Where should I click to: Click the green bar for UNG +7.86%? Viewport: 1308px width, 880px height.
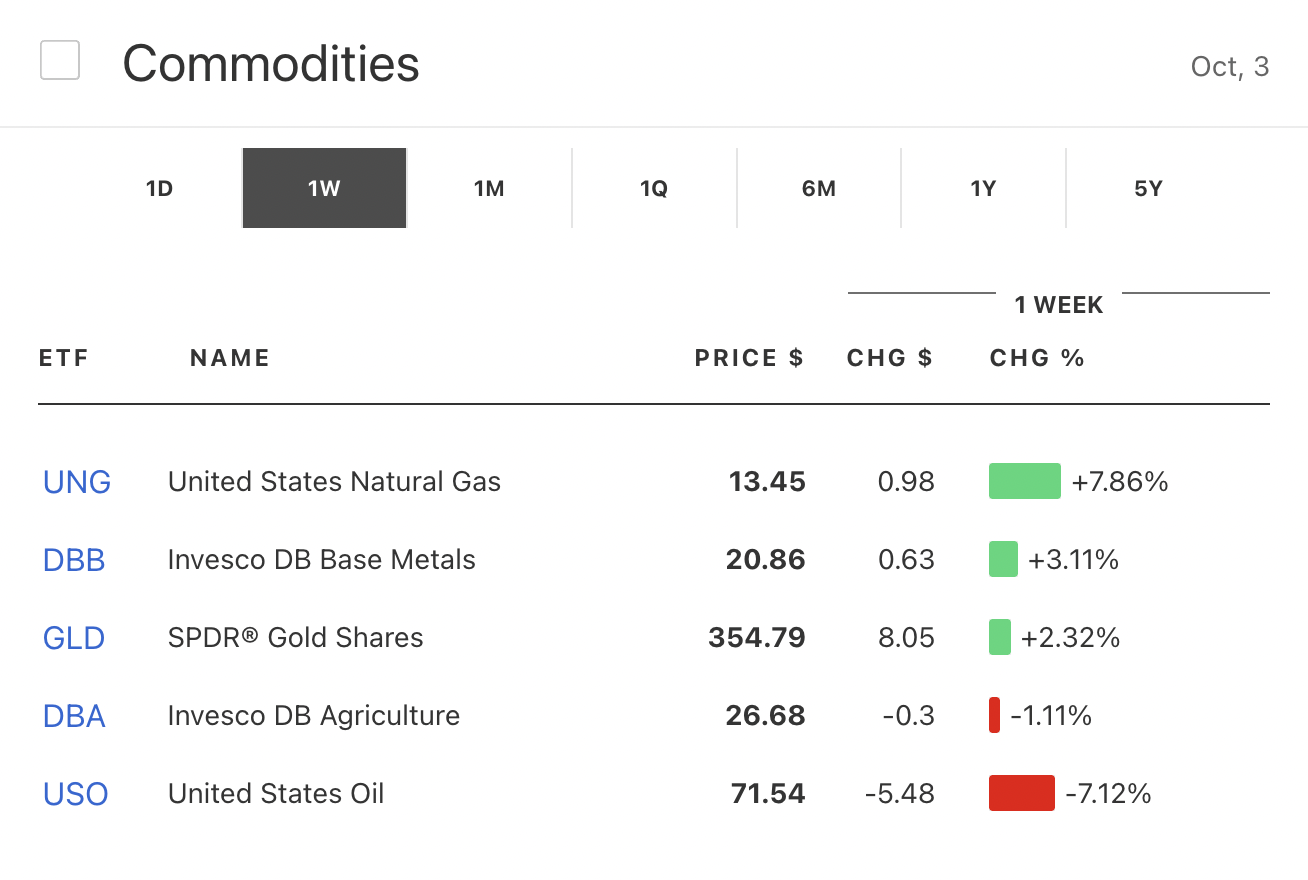(x=1024, y=481)
